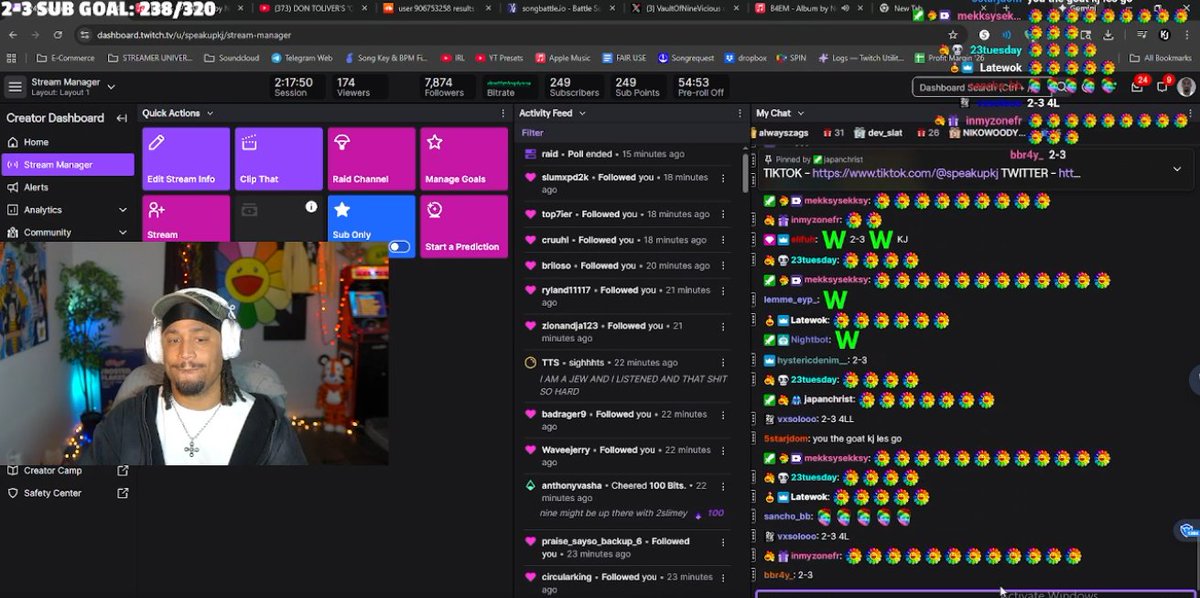Select Stream Manager in the sidebar

[67, 165]
